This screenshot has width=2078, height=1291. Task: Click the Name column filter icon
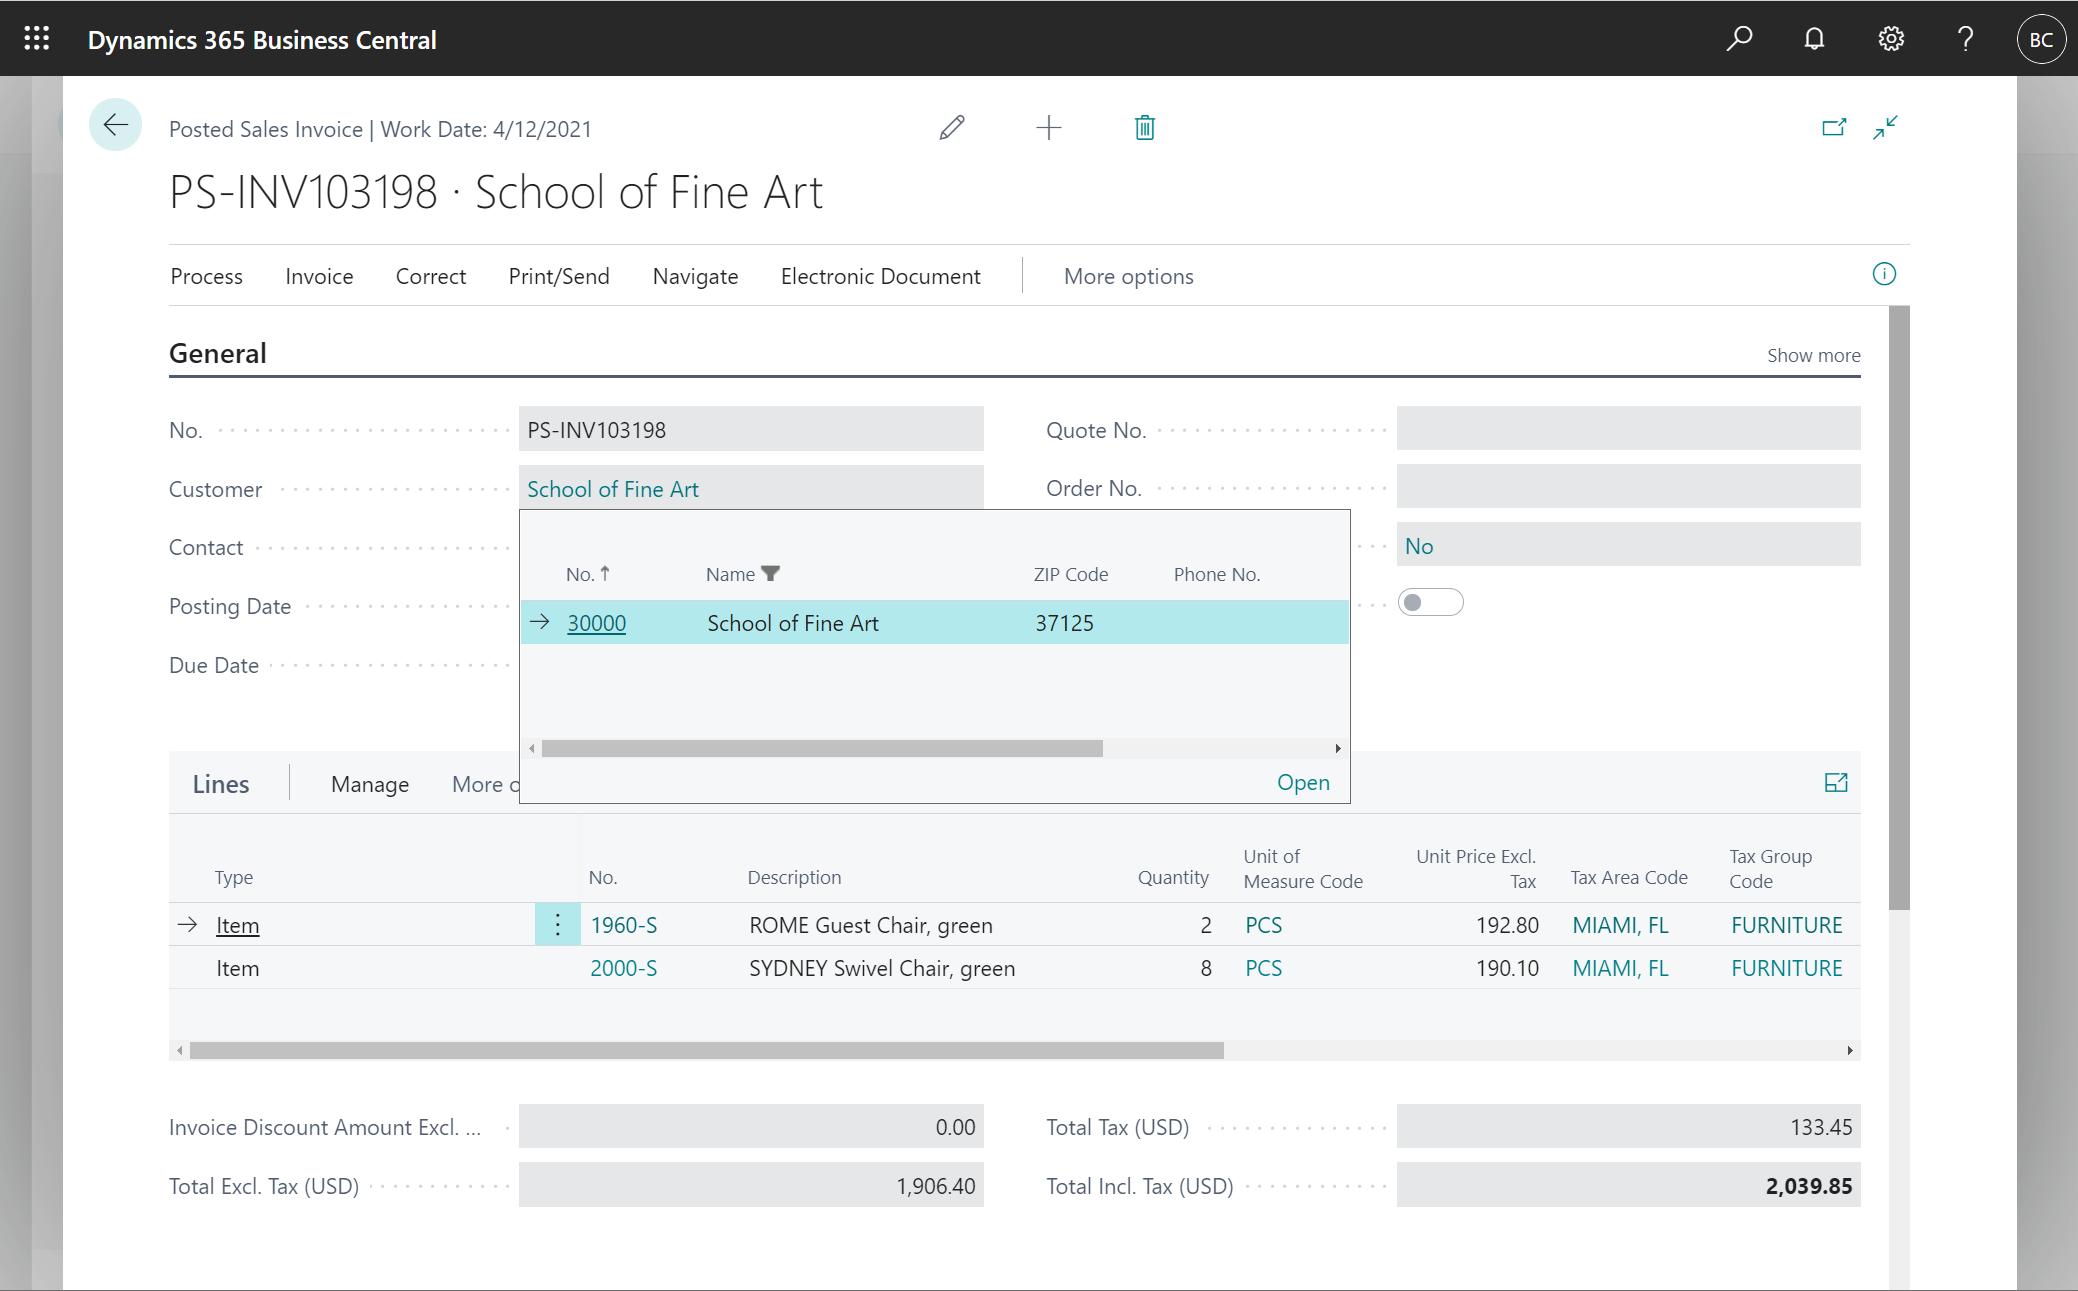[770, 574]
